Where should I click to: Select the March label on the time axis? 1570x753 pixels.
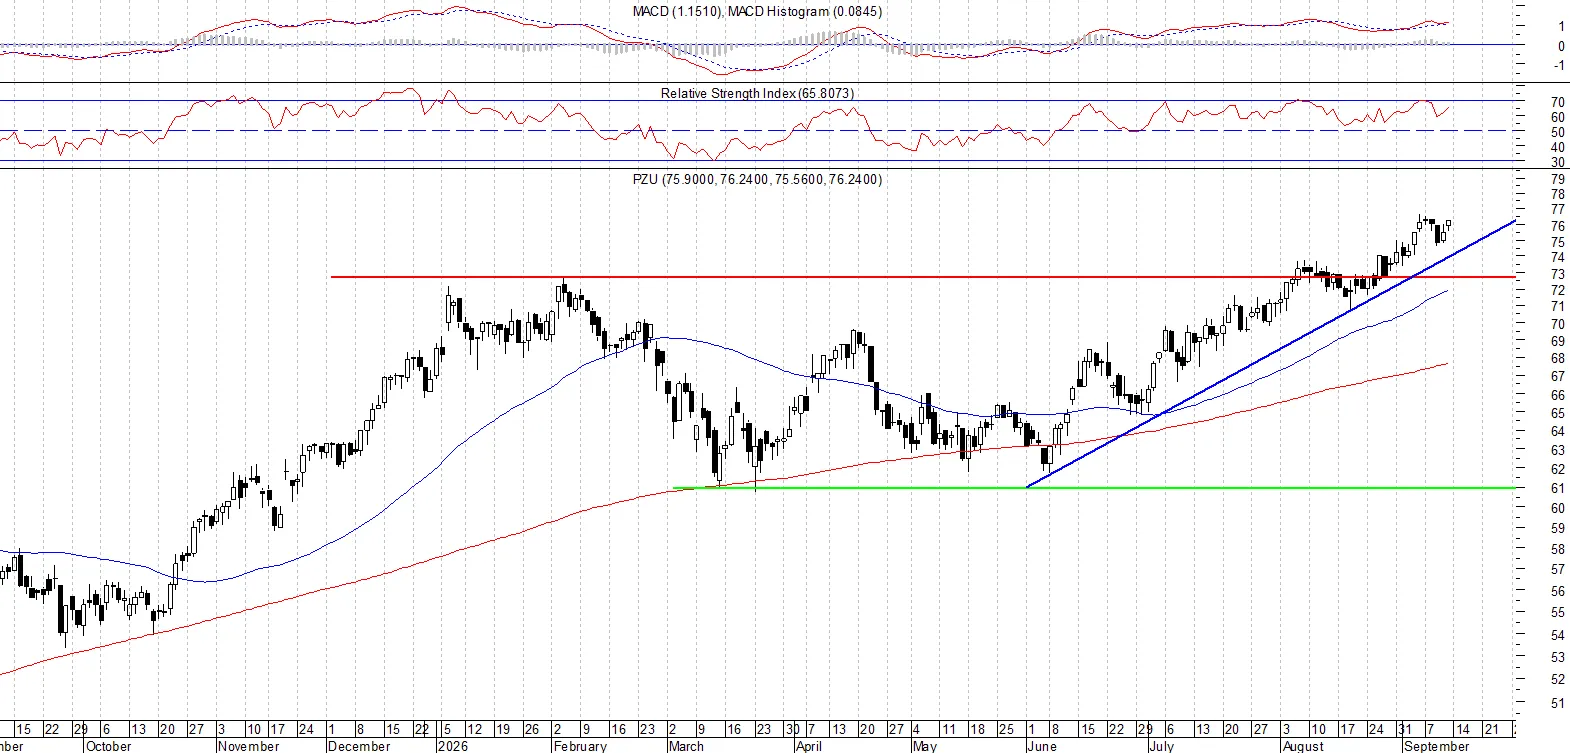click(x=686, y=746)
